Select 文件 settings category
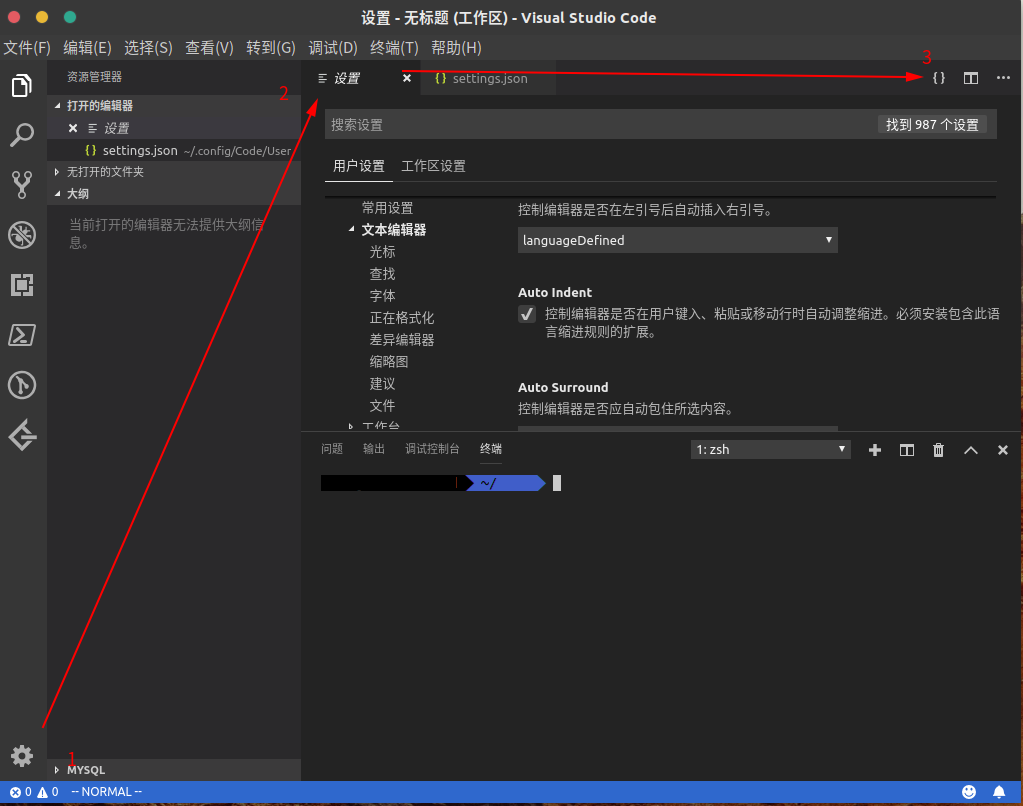1023x806 pixels. pos(382,406)
